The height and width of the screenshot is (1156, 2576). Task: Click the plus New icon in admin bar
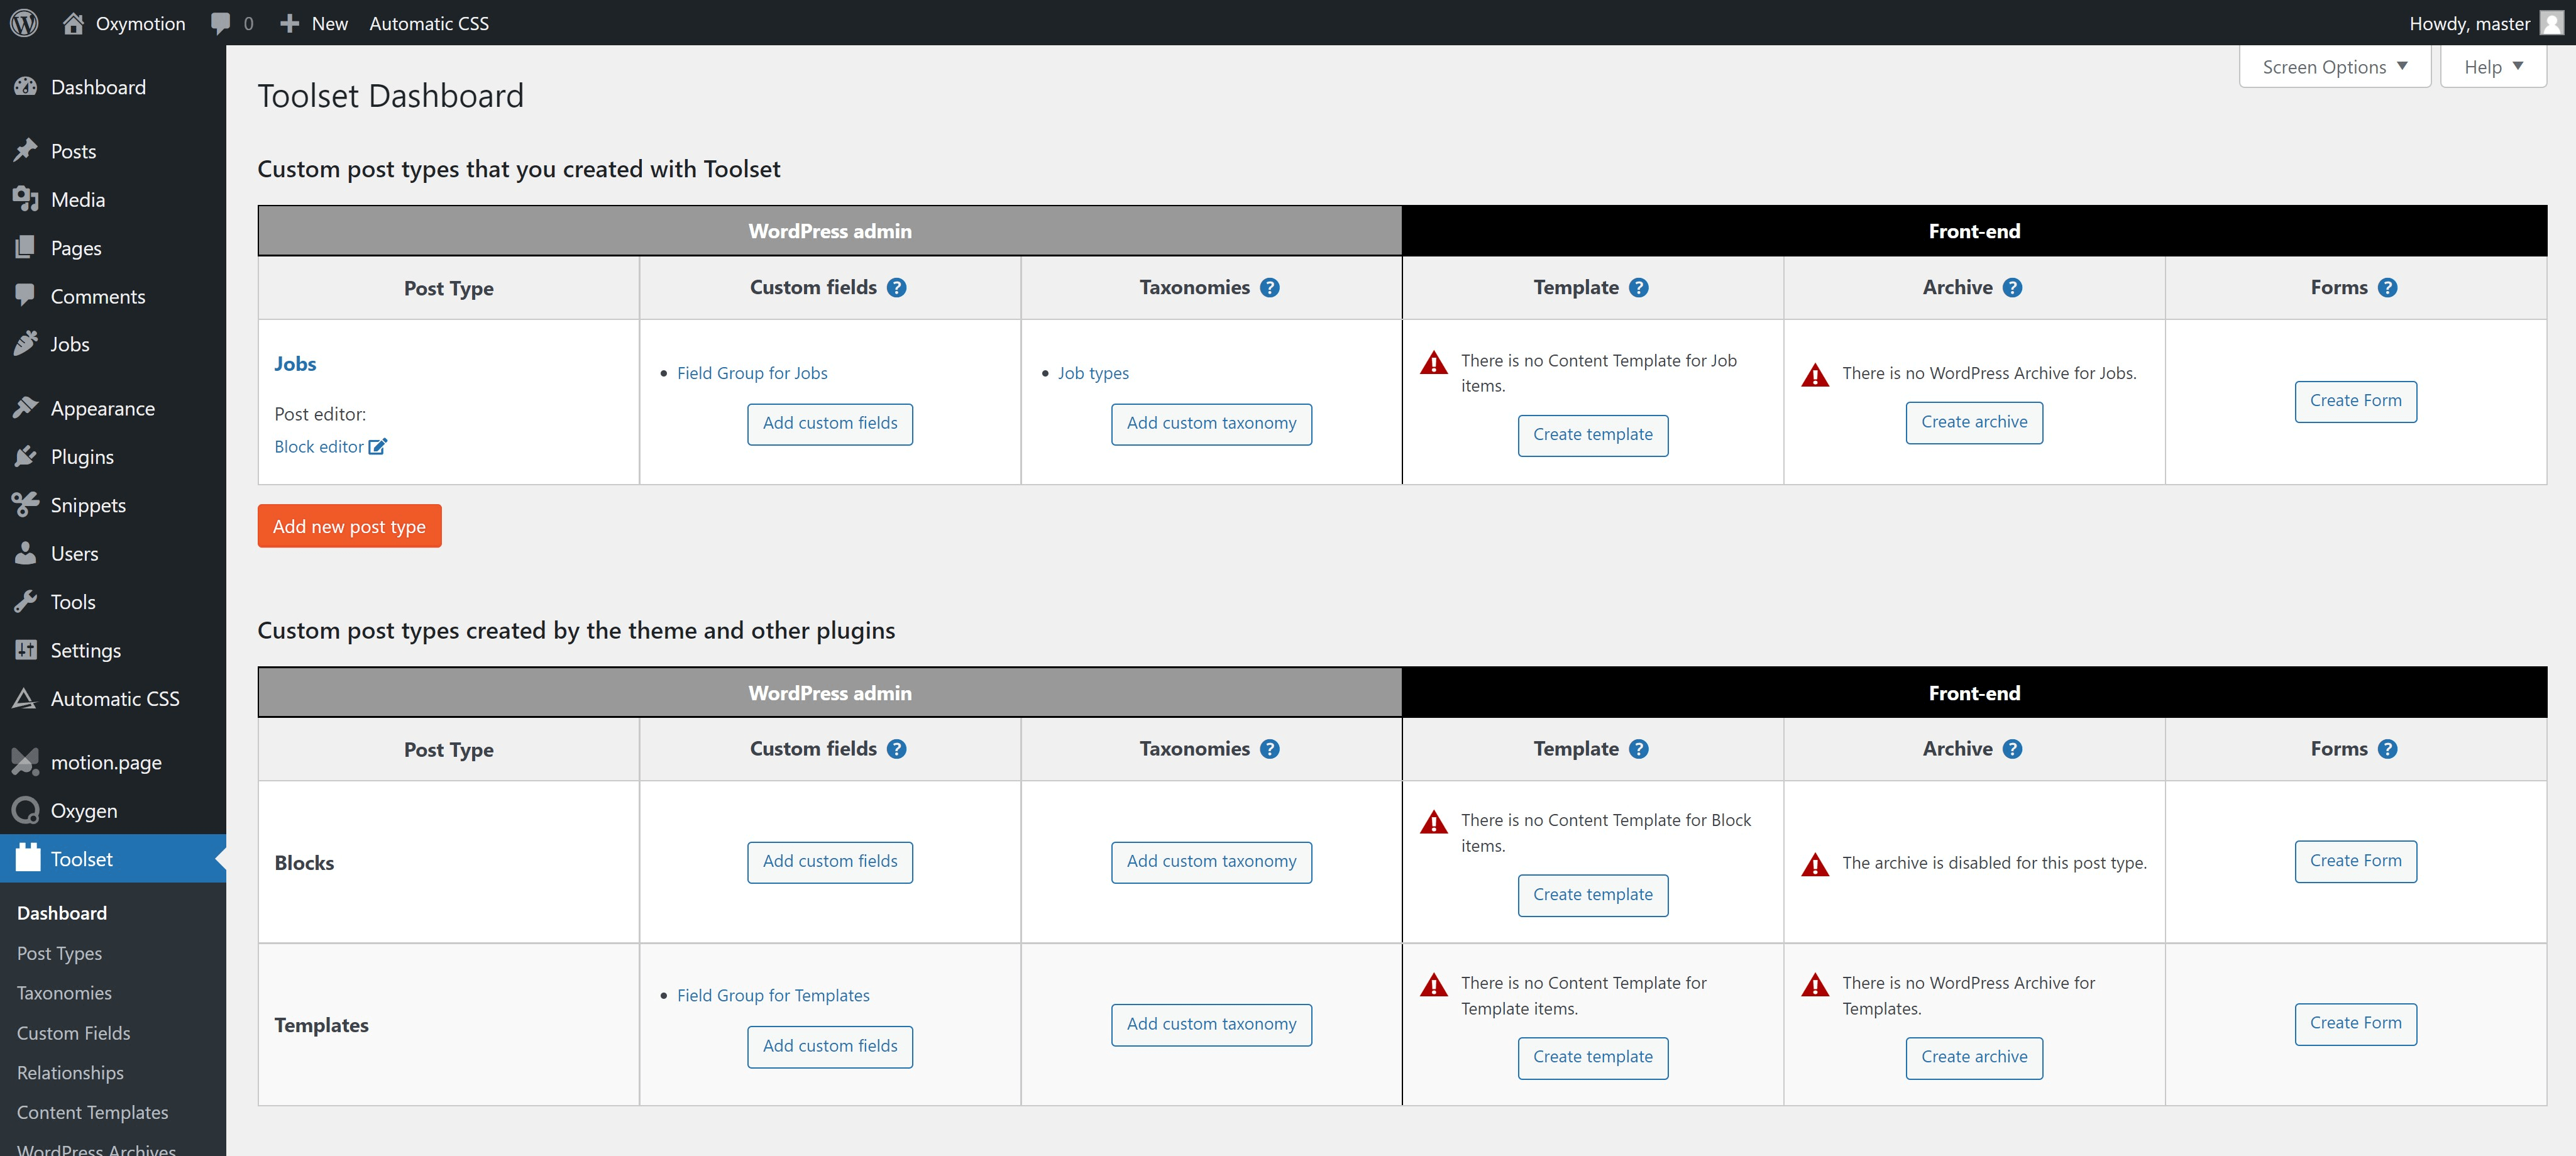(x=290, y=23)
